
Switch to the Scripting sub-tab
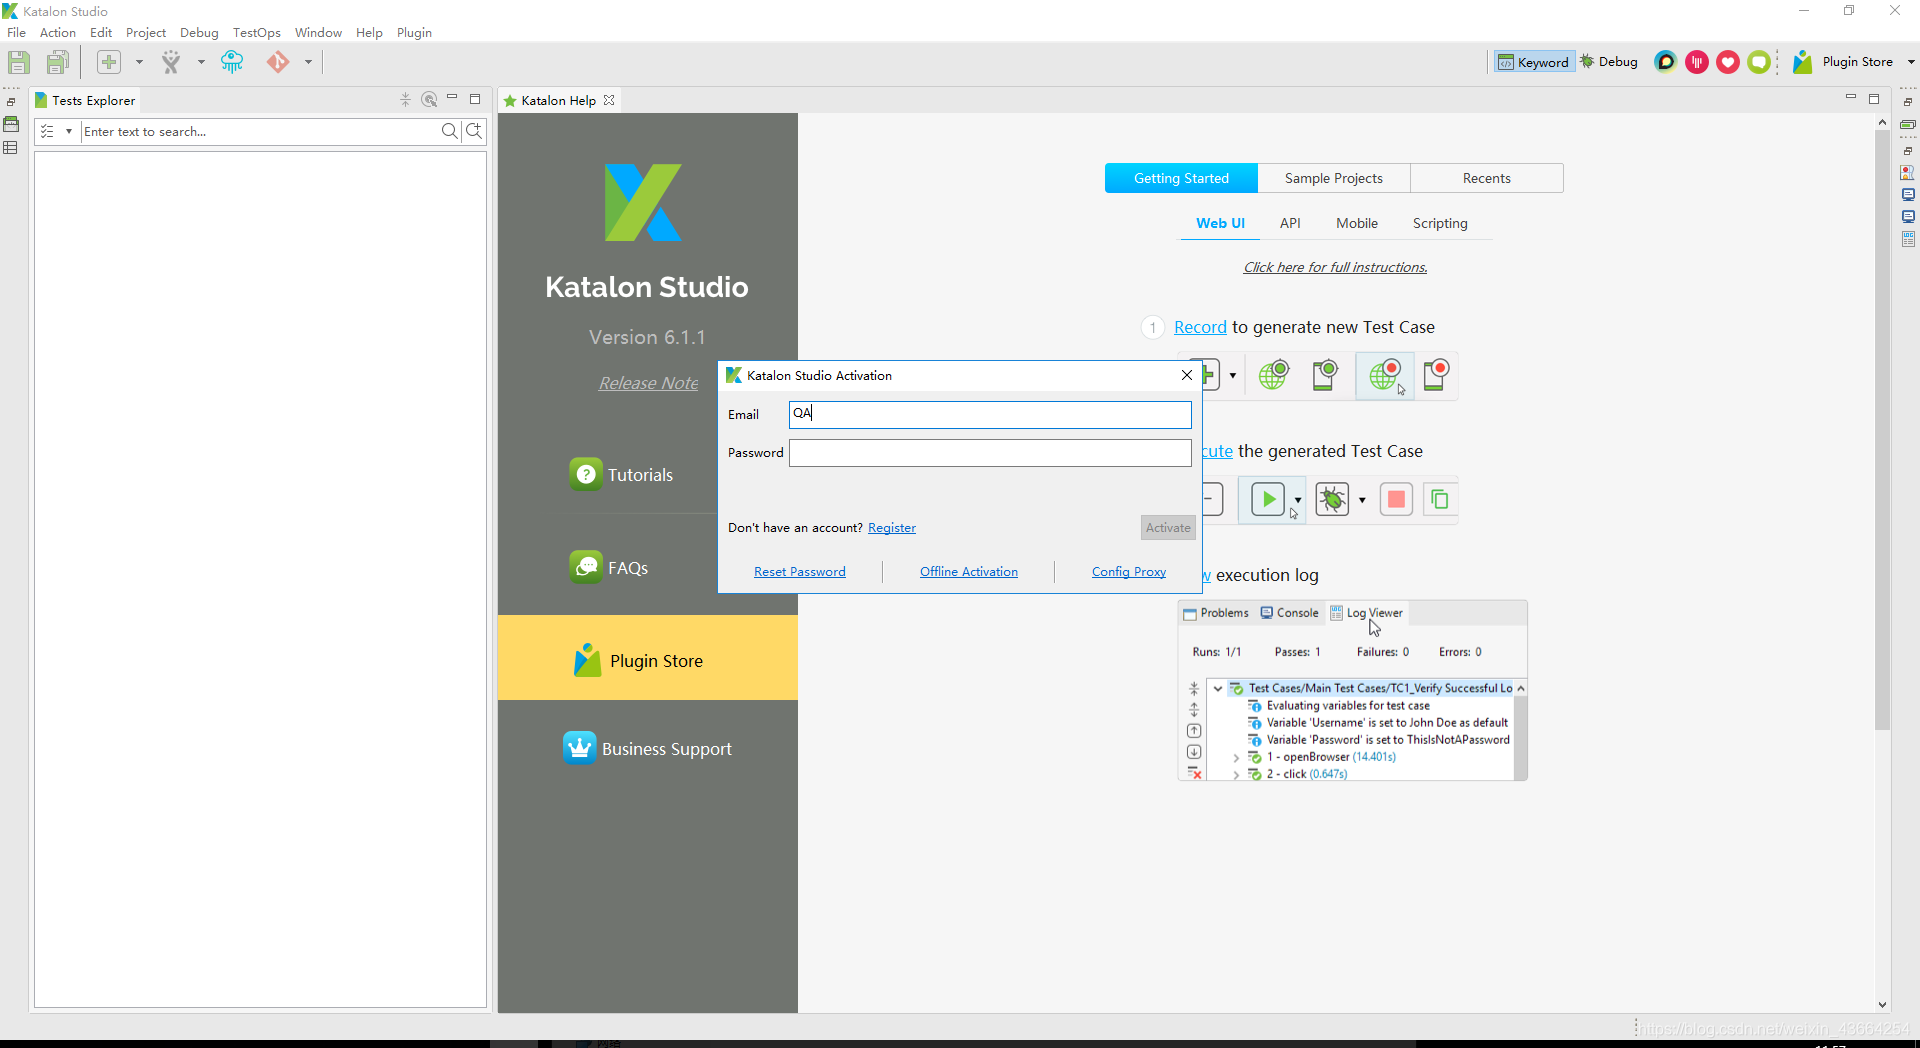[x=1440, y=223]
